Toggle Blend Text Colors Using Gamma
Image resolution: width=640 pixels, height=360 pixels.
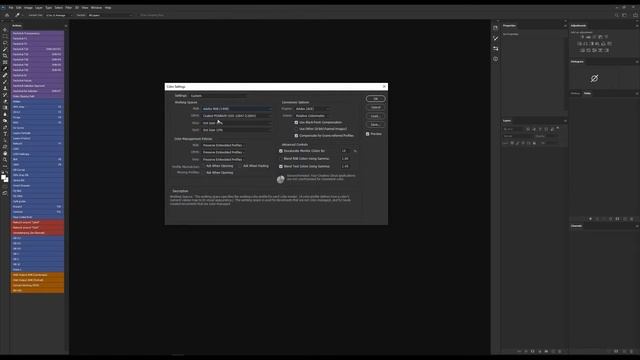(x=281, y=167)
